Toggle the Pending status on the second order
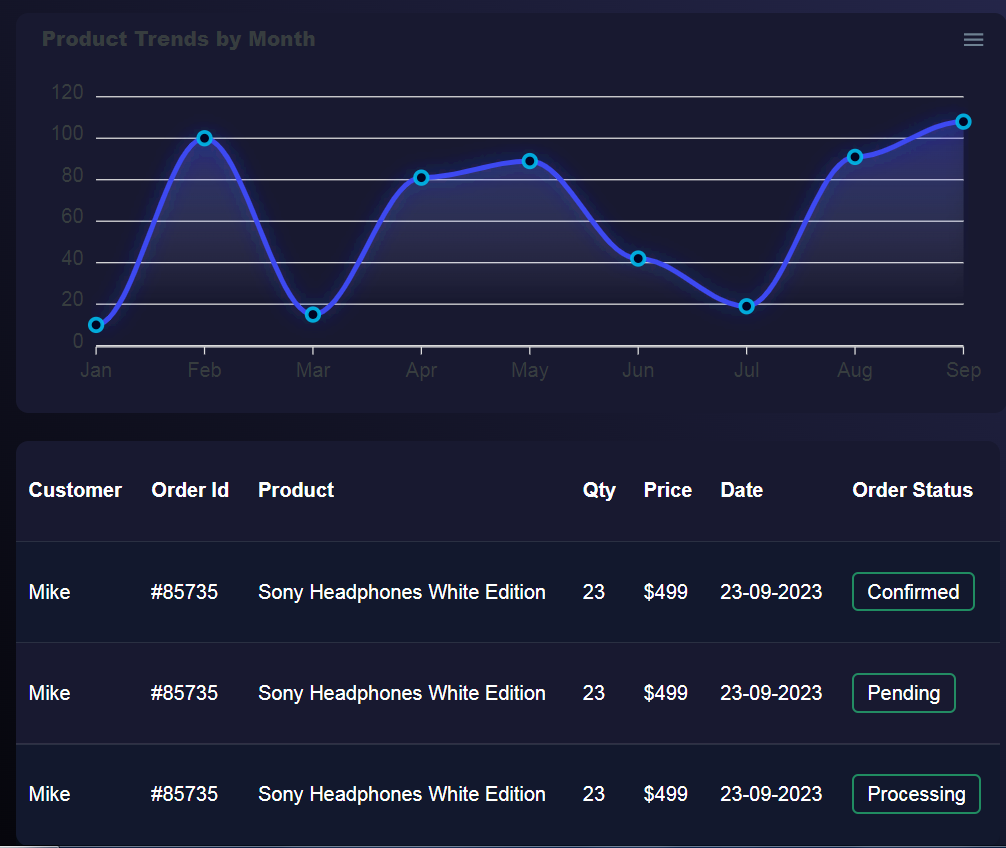Screen dimensions: 1006x848 pos(903,692)
